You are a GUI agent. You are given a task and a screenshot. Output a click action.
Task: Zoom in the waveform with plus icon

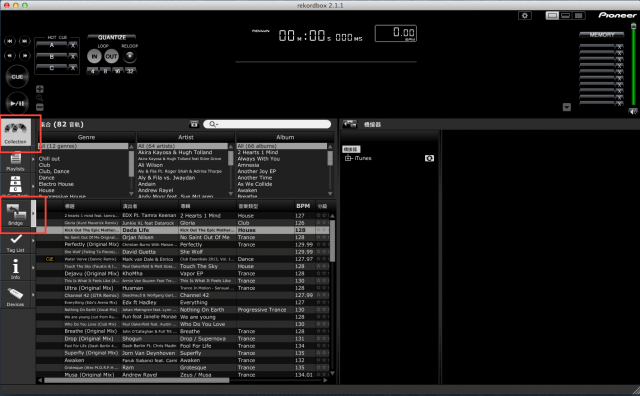click(x=40, y=89)
